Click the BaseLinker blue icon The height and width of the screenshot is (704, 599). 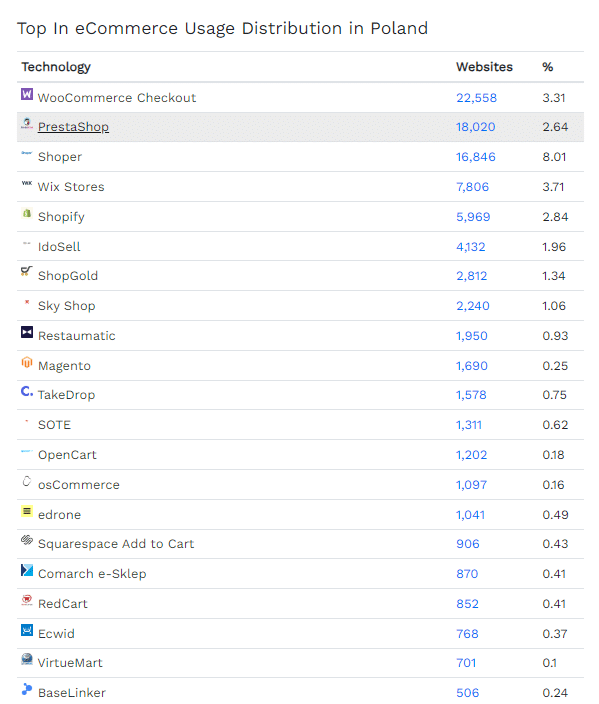[27, 689]
